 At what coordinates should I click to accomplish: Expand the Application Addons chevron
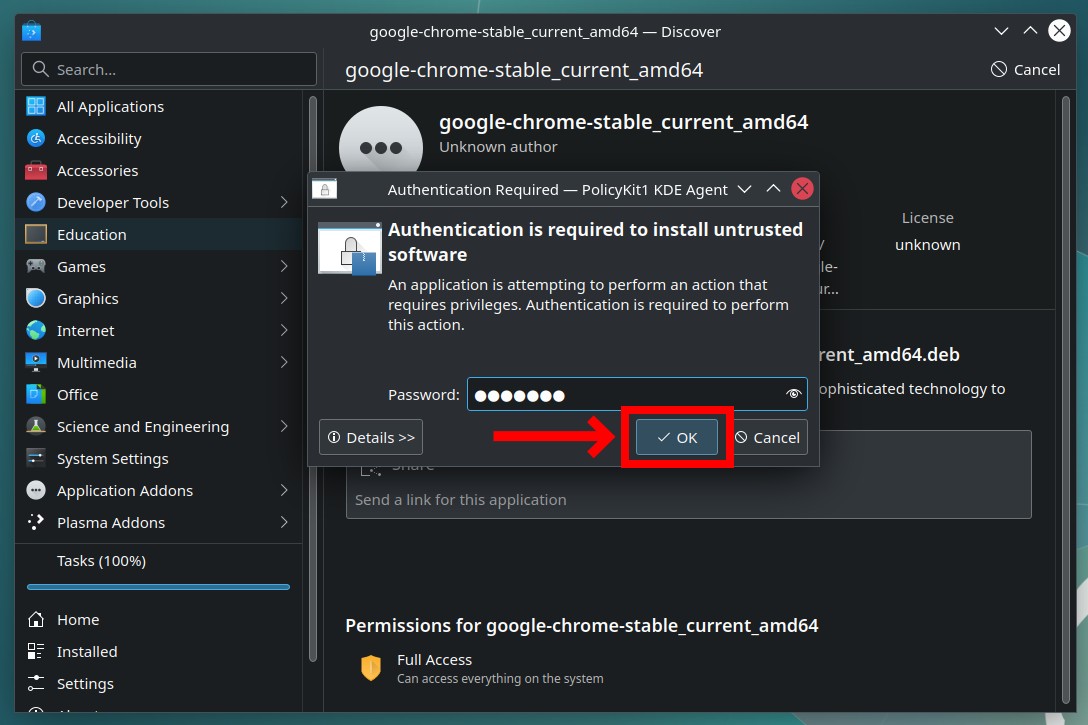coord(284,490)
